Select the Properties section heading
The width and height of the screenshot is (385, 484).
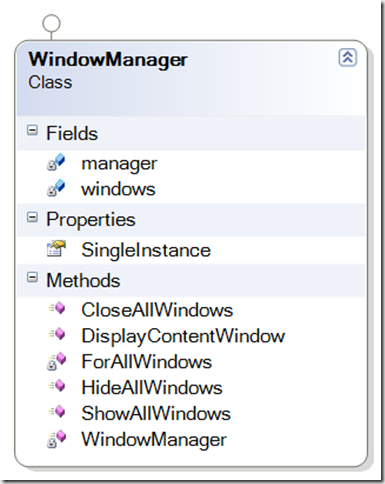[x=91, y=220]
